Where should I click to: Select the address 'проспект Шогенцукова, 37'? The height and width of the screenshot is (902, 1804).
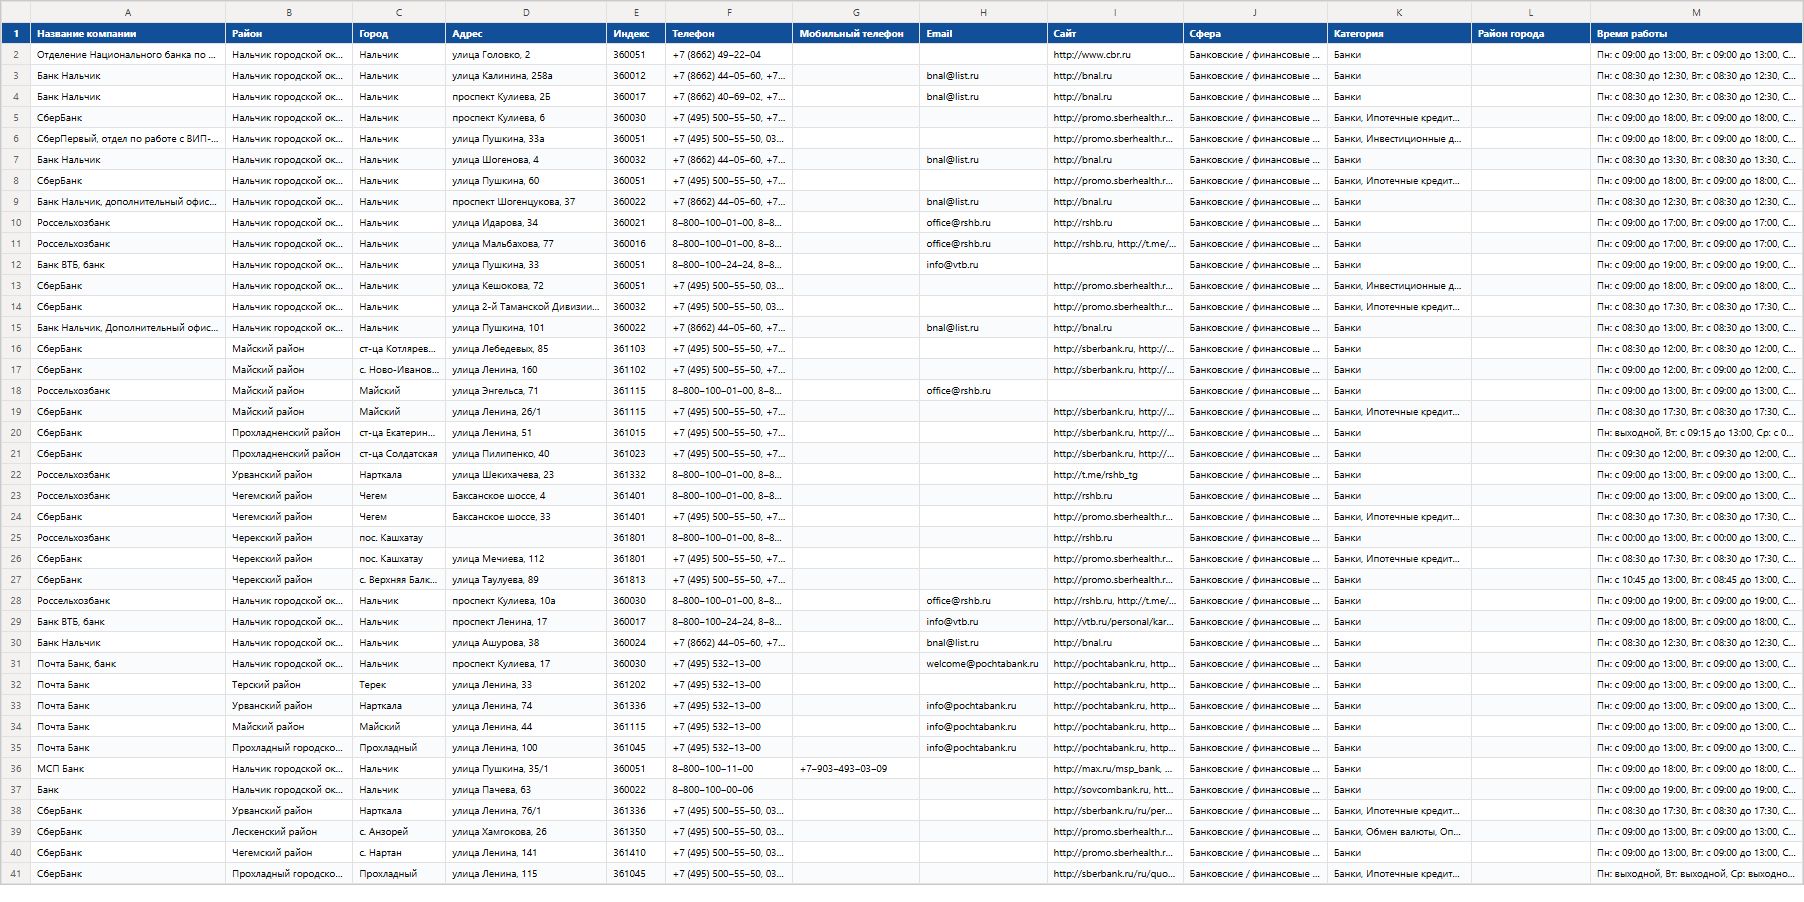pos(526,202)
